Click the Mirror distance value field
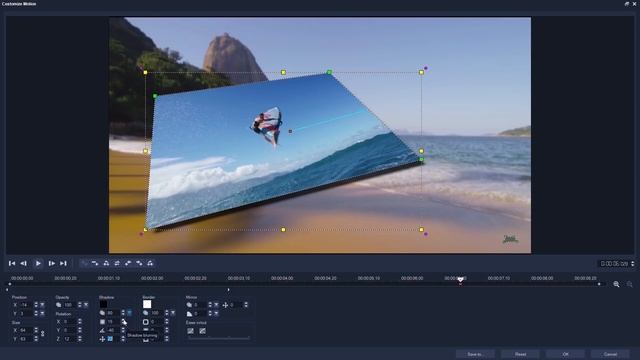 [x=236, y=305]
